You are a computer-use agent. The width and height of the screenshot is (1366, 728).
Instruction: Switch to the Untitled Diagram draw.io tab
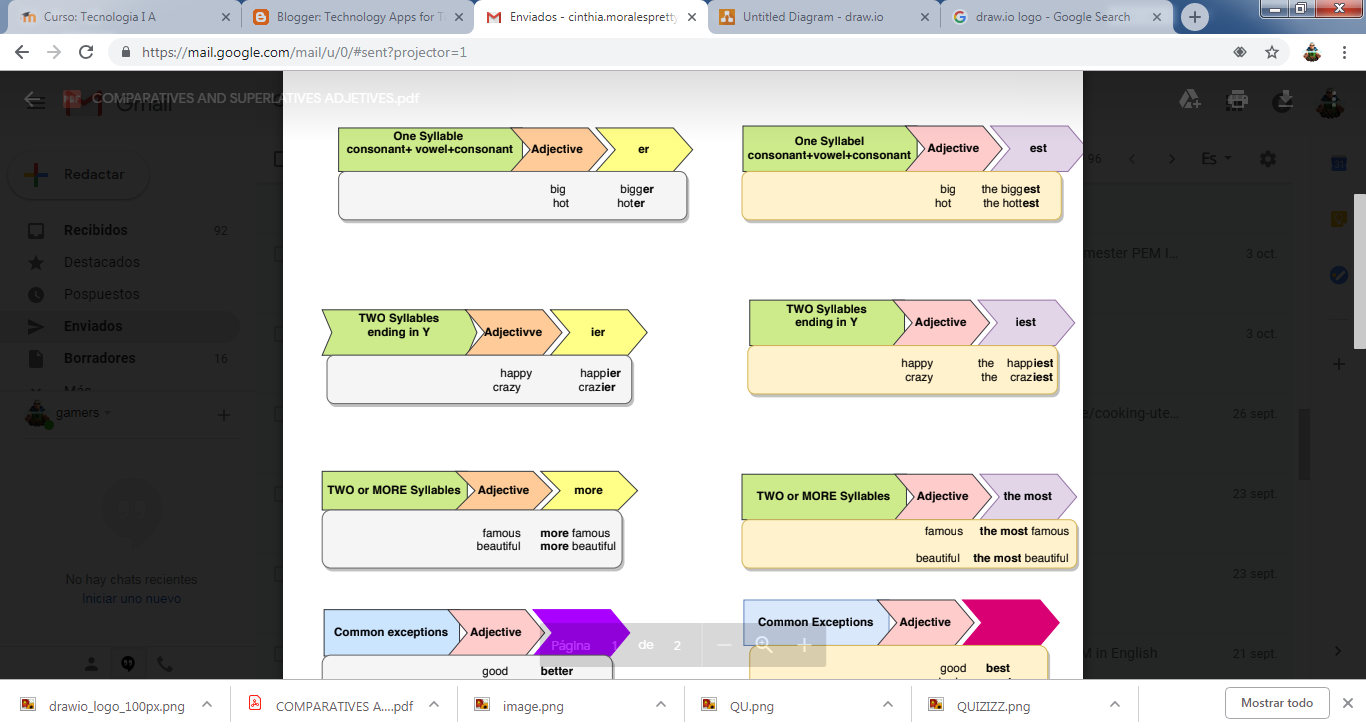pyautogui.click(x=822, y=17)
